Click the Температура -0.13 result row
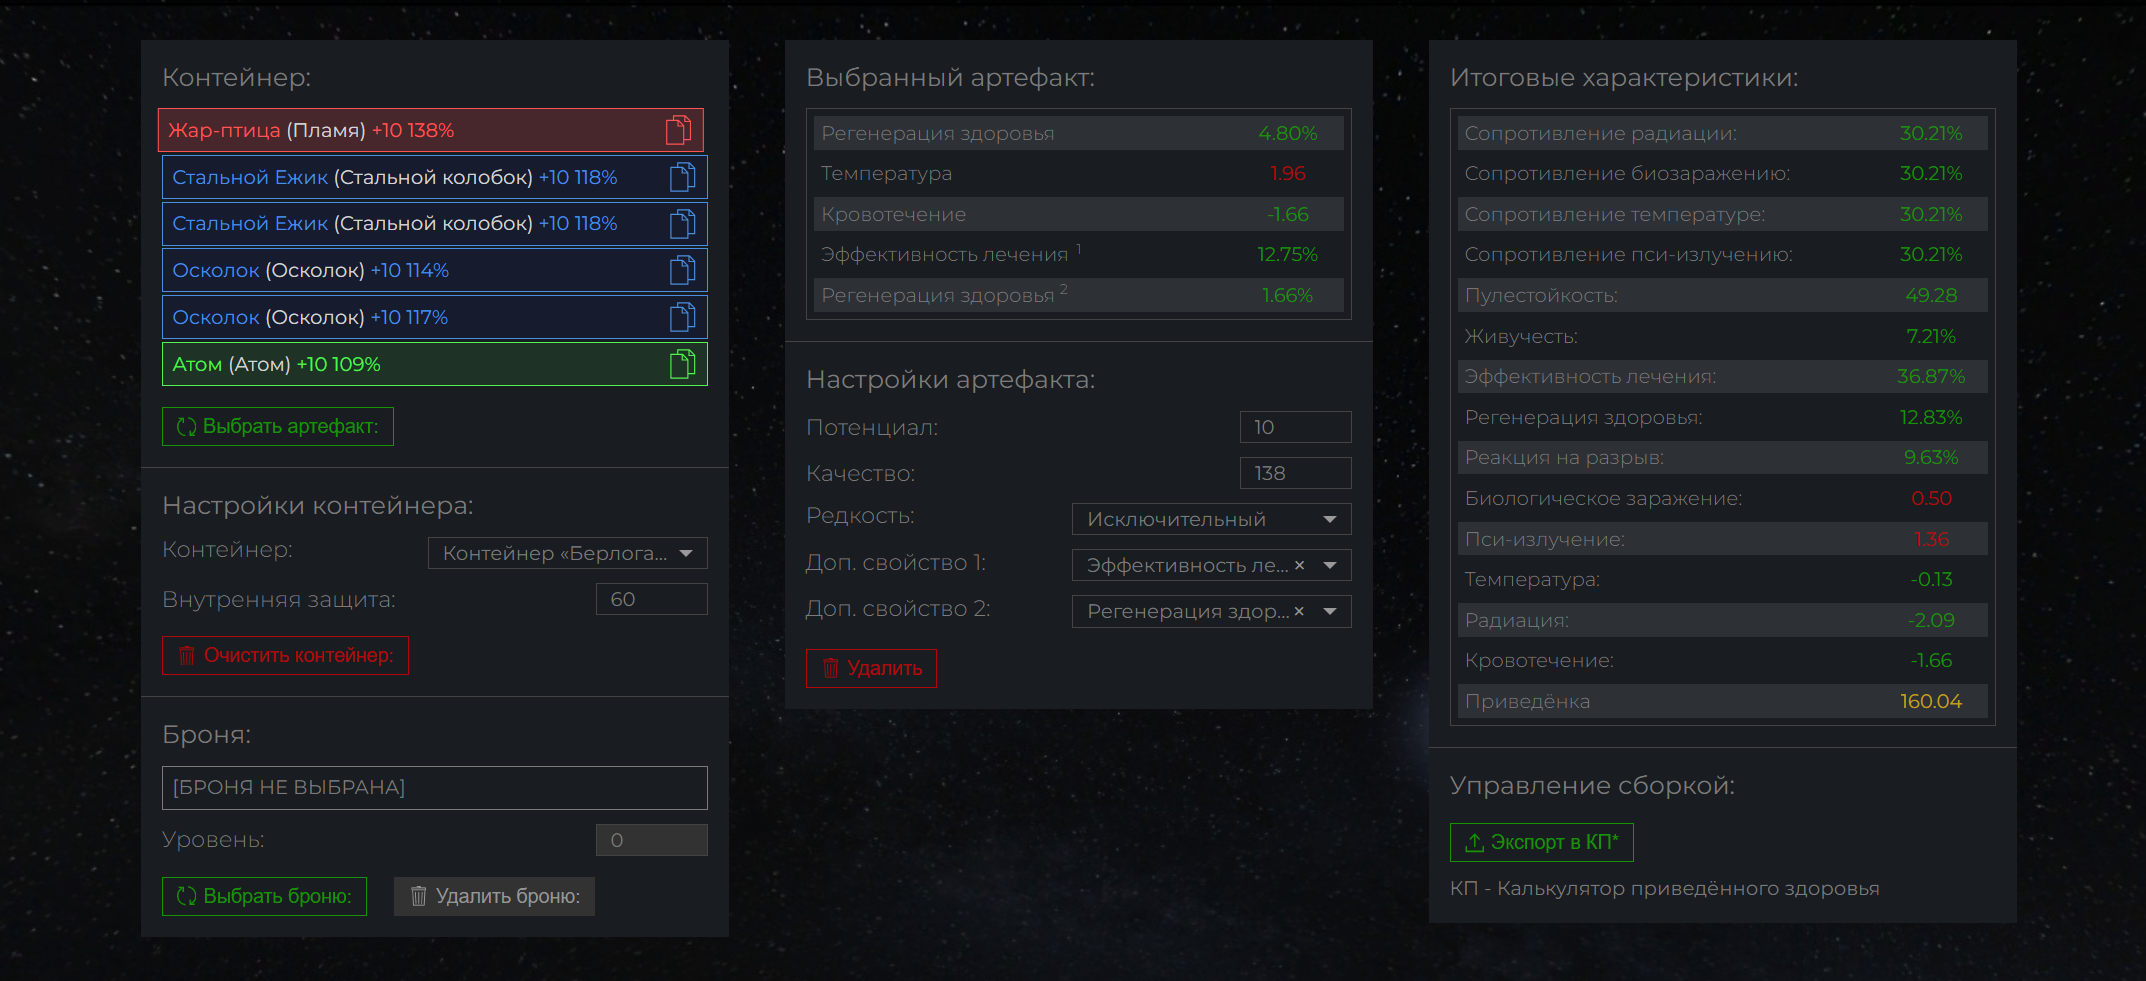Screen dimensions: 2146x981 pyautogui.click(x=1723, y=579)
